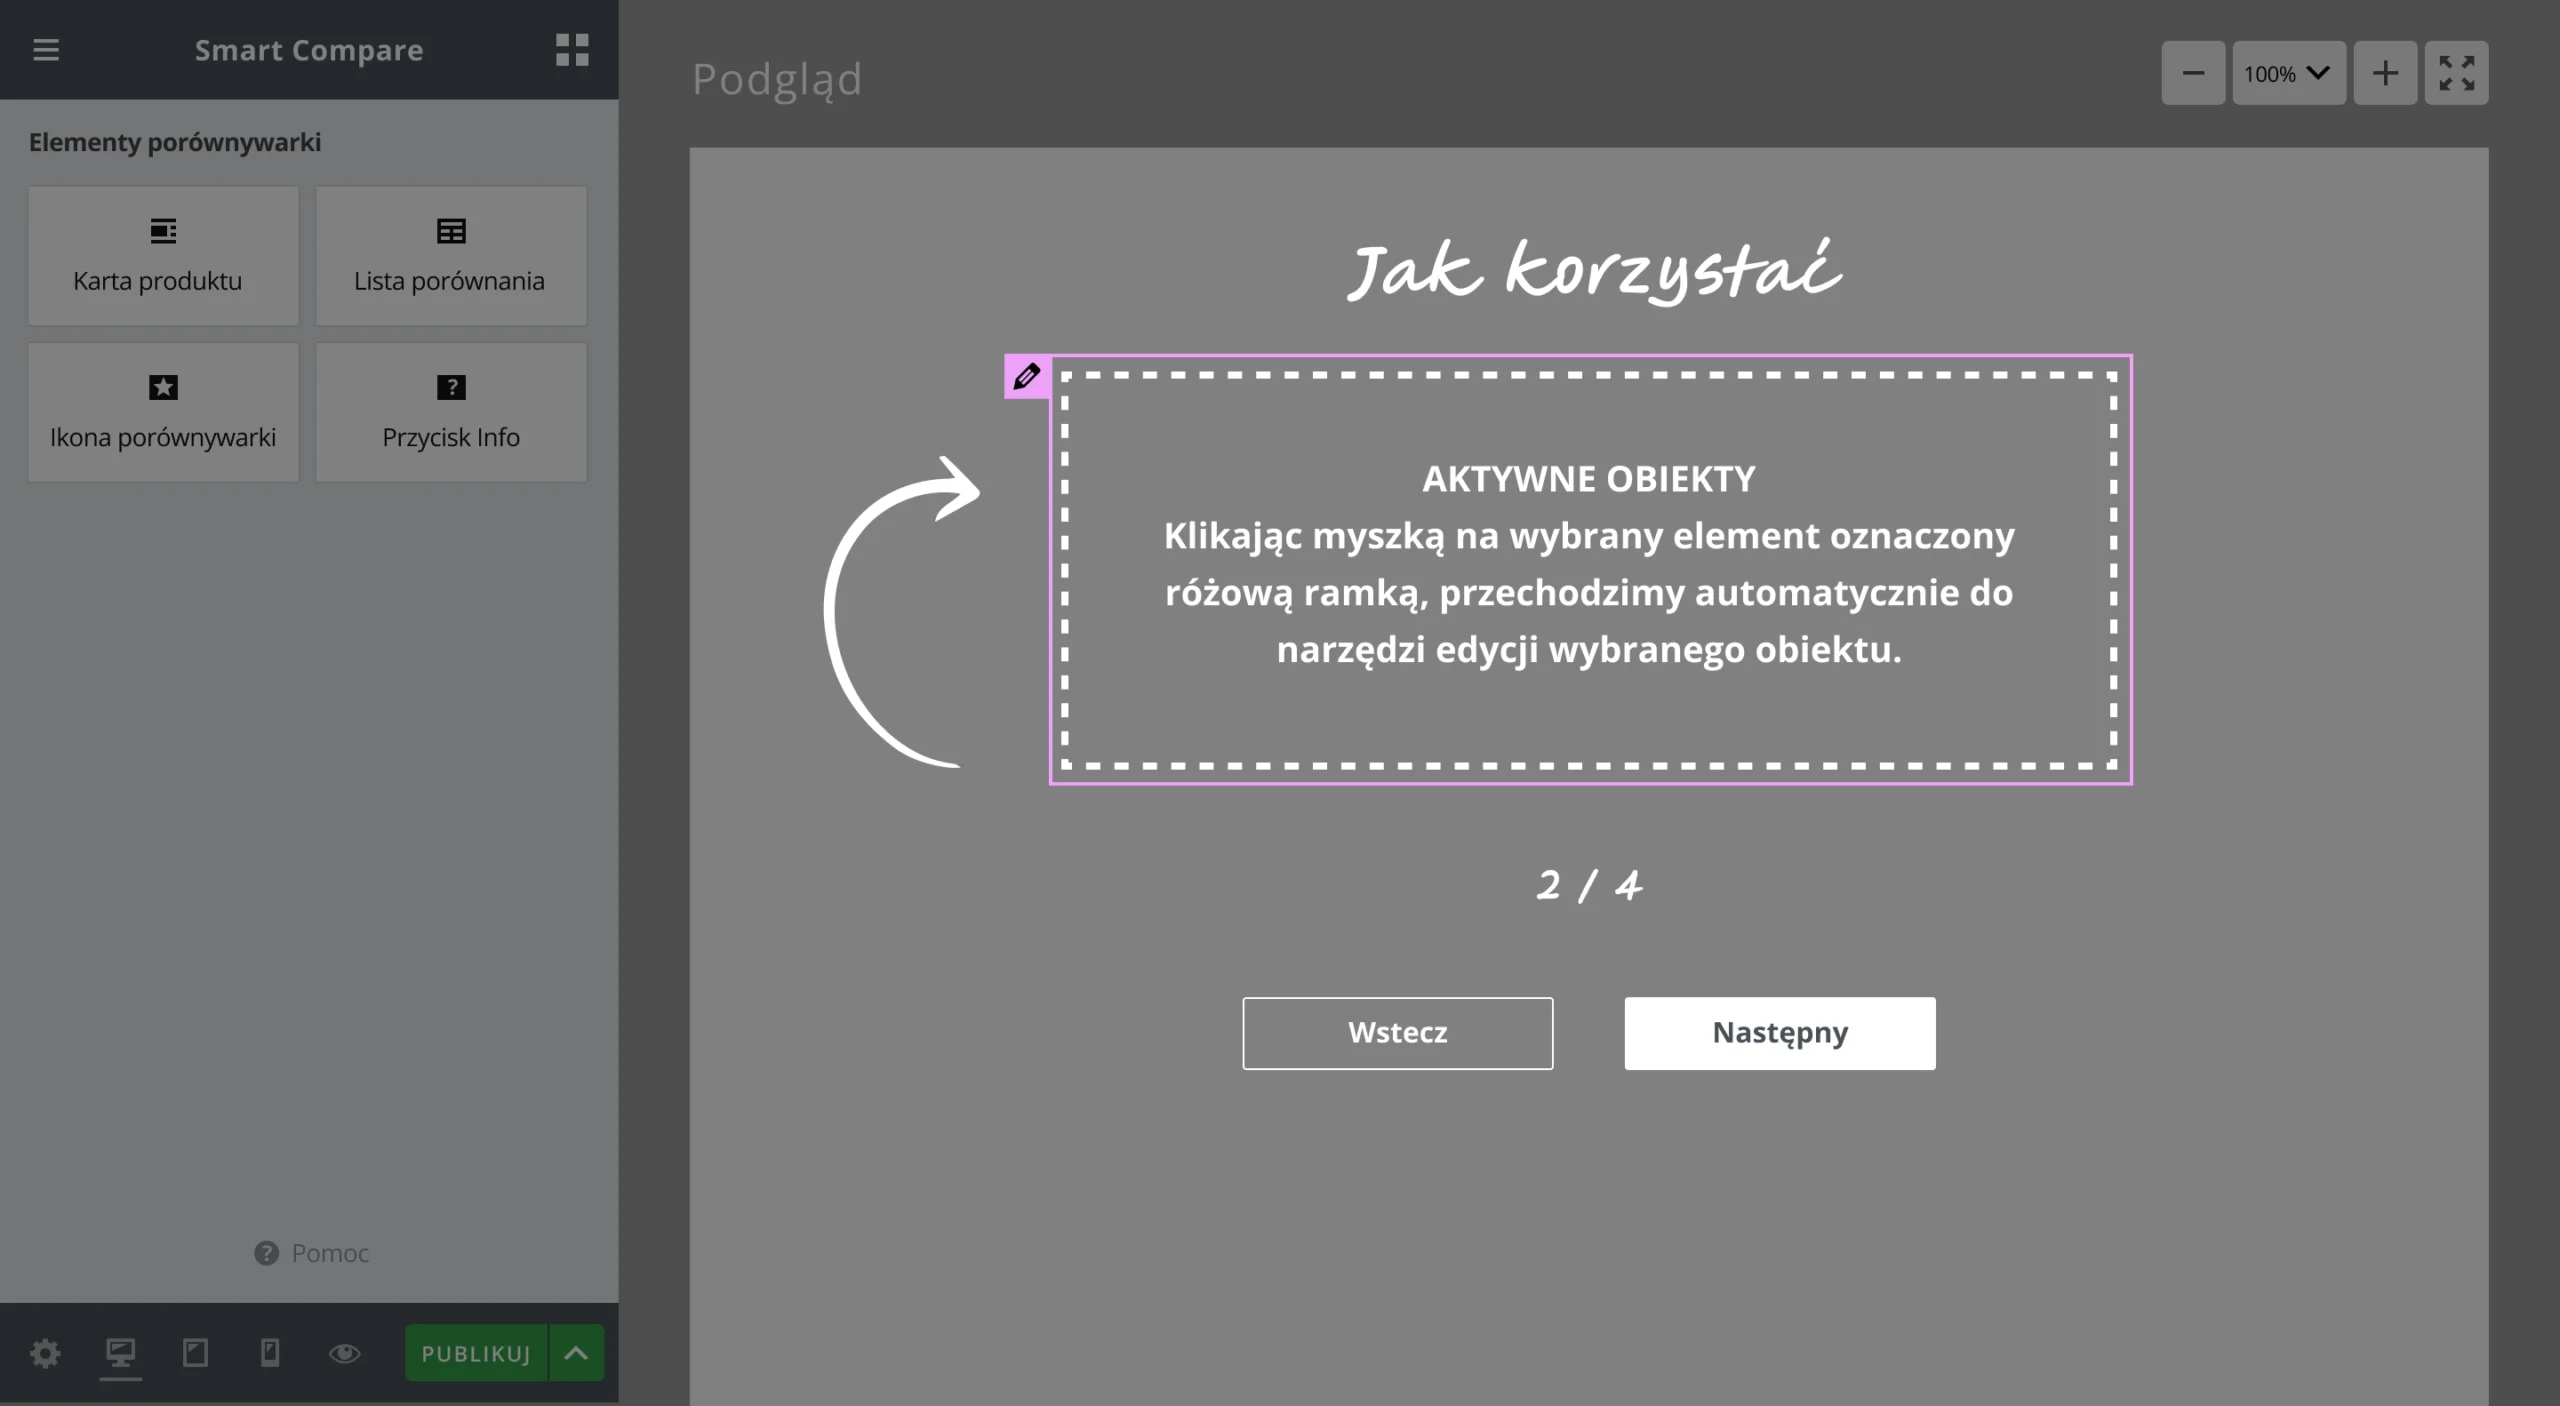Click the PUBLIKUJ button
The image size is (2560, 1406).
(476, 1353)
